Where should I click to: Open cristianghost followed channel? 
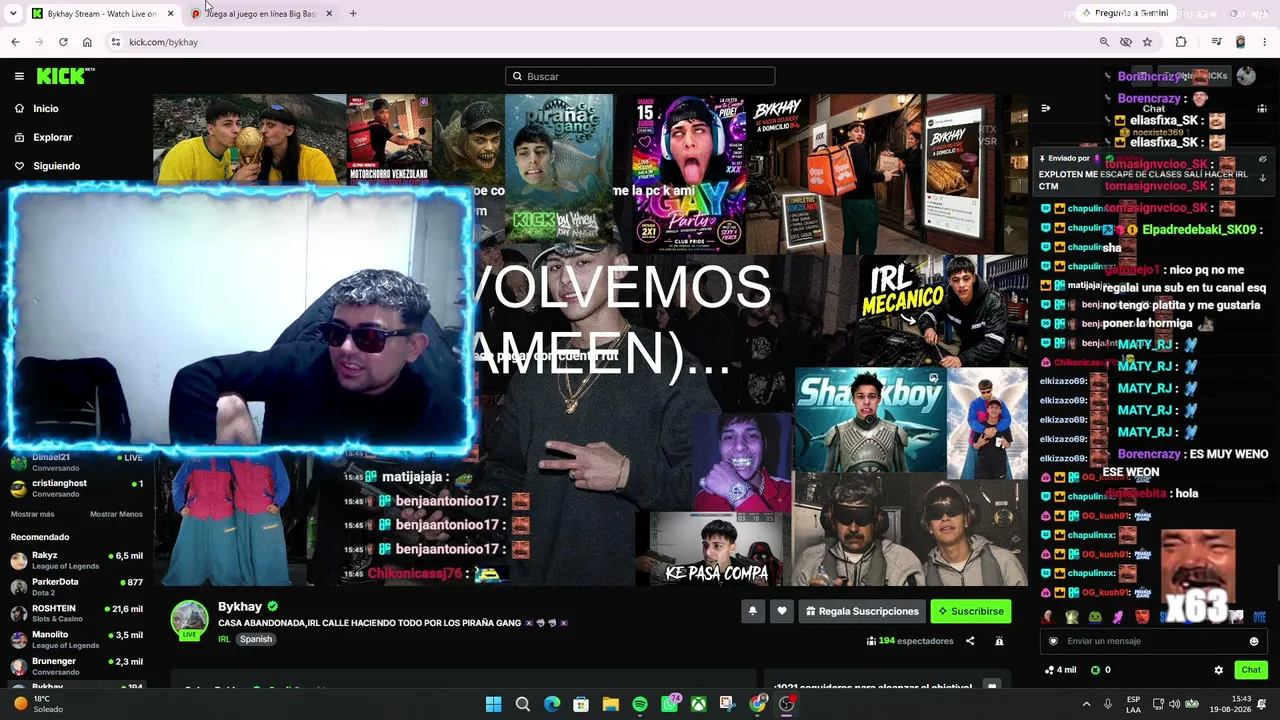[x=76, y=488]
